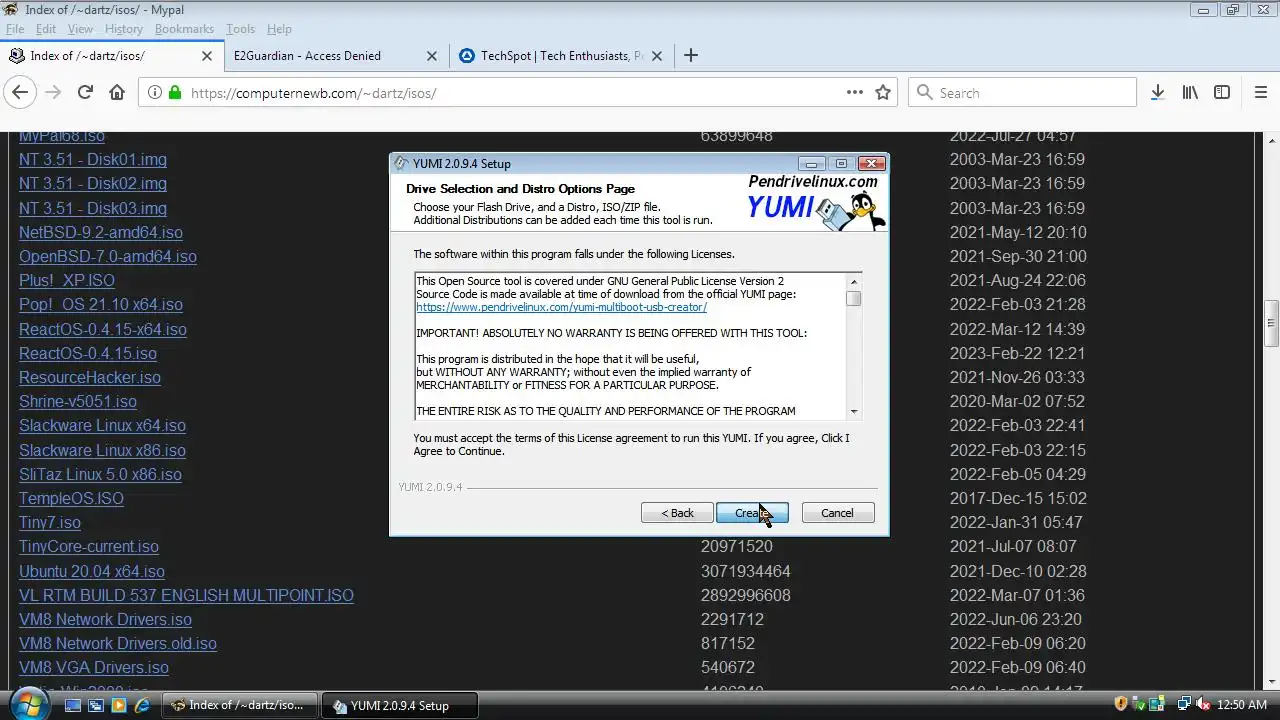Open Bookmarks menu in Mypal
This screenshot has height=720, width=1280.
pyautogui.click(x=184, y=29)
